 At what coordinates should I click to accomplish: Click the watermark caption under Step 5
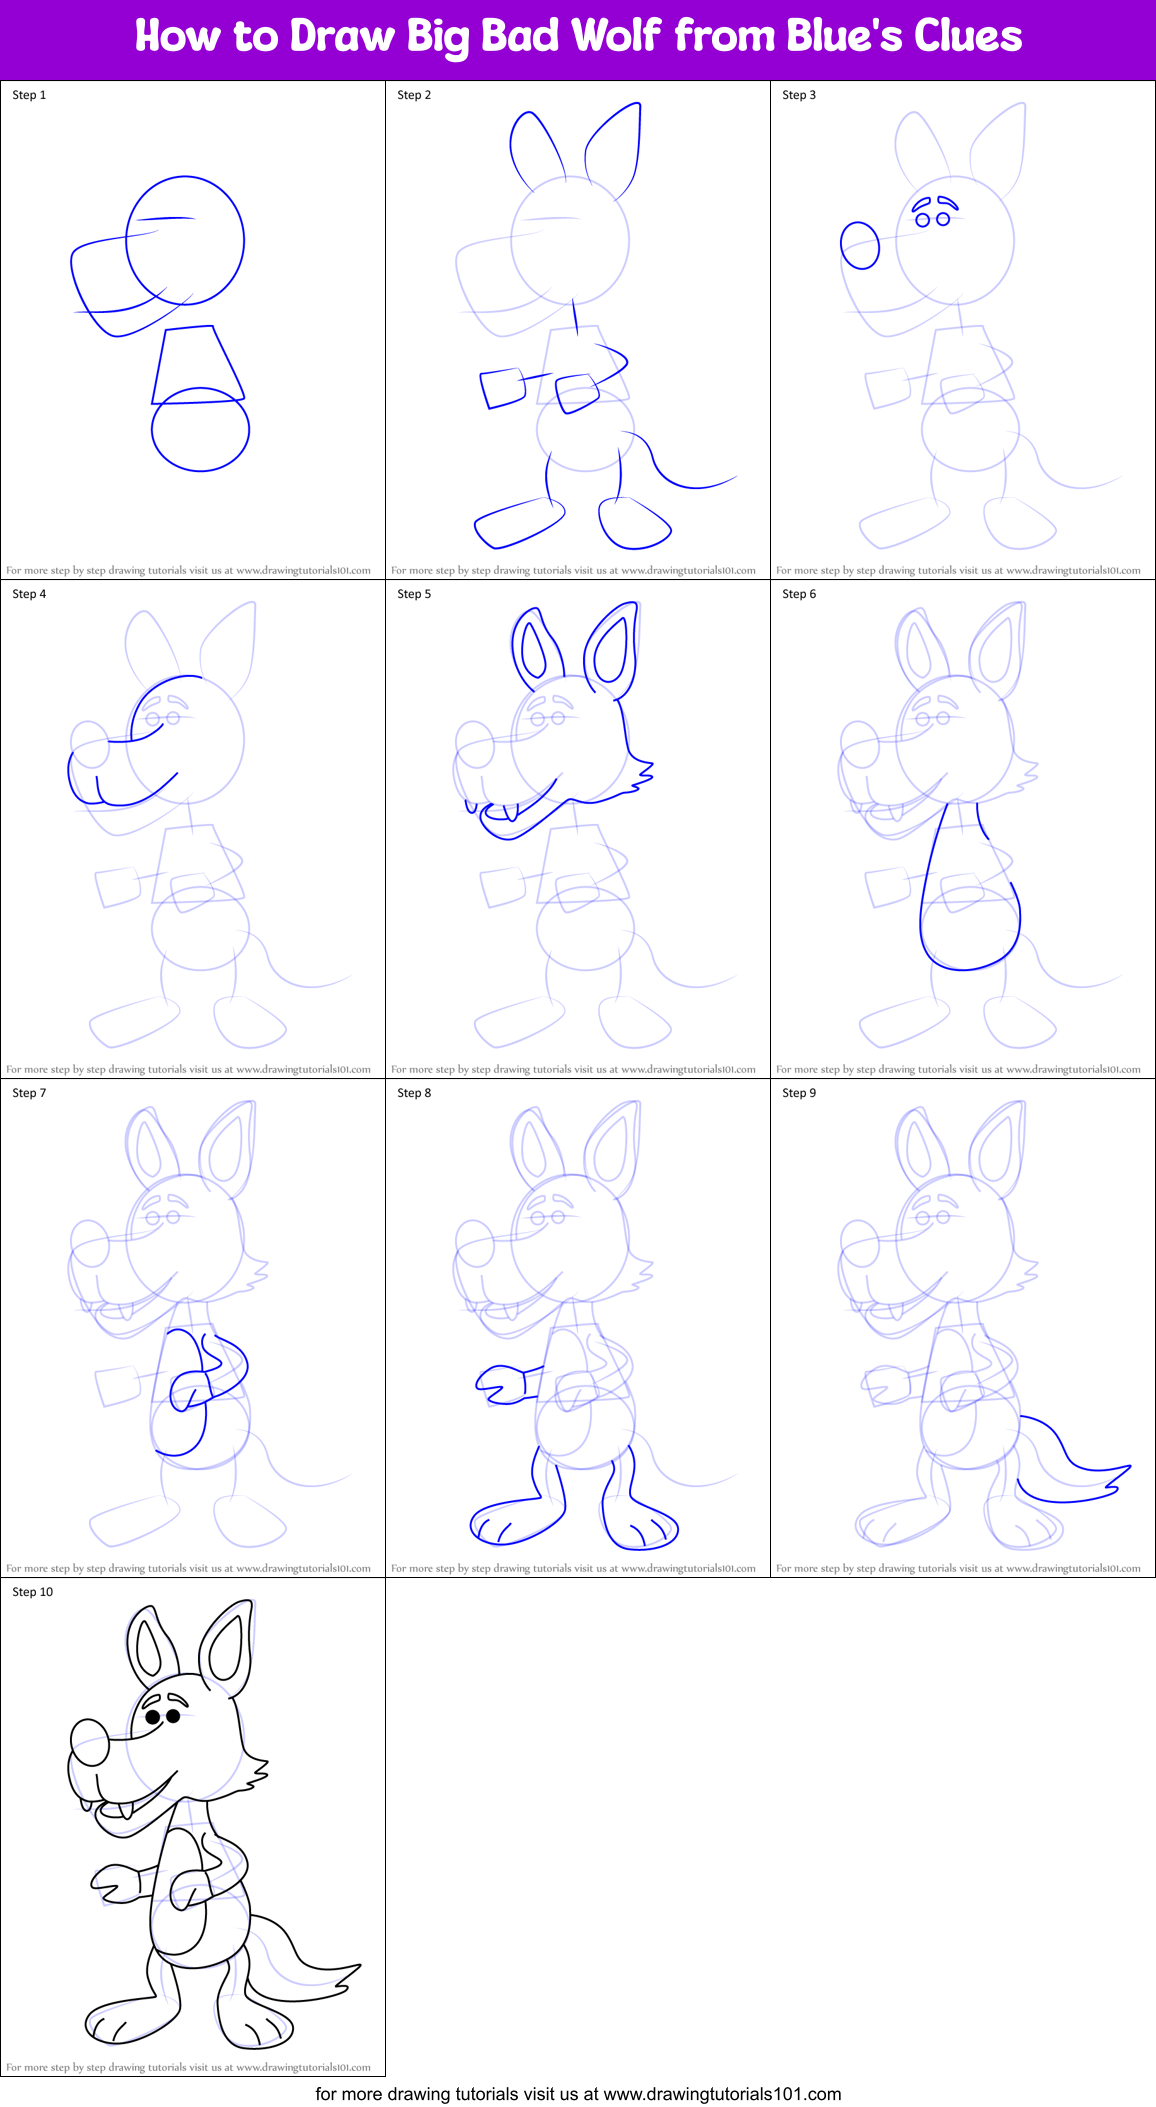573,1070
